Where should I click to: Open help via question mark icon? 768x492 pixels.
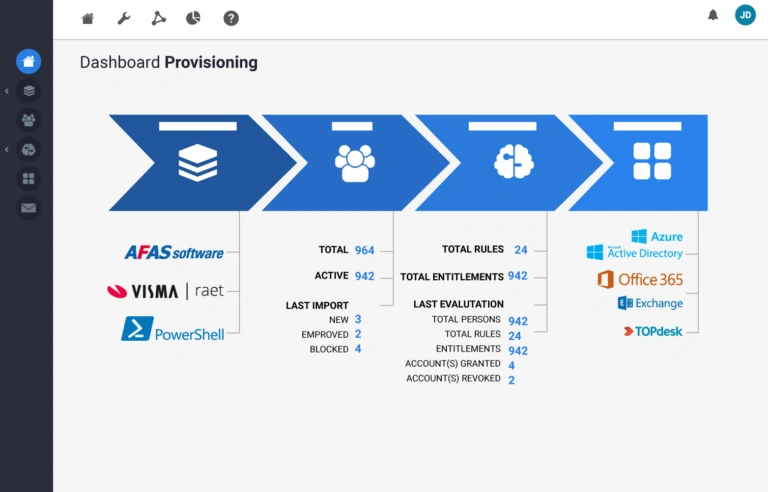[x=231, y=18]
